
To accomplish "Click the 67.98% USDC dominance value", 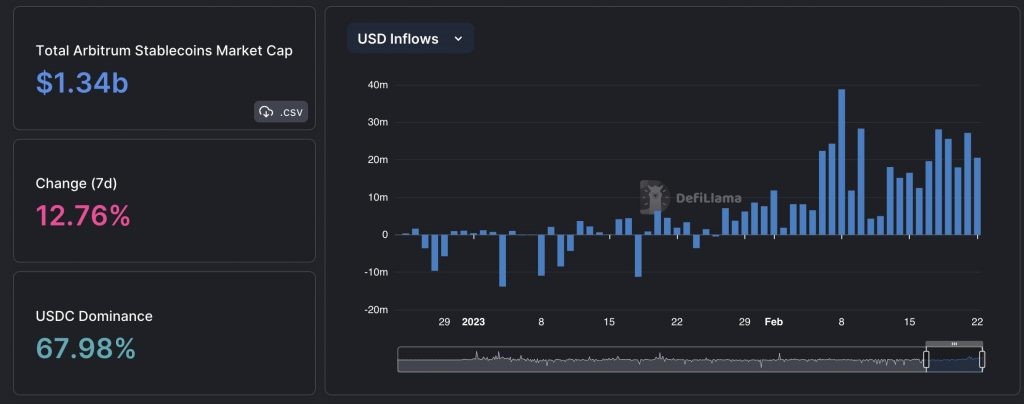I will point(86,349).
